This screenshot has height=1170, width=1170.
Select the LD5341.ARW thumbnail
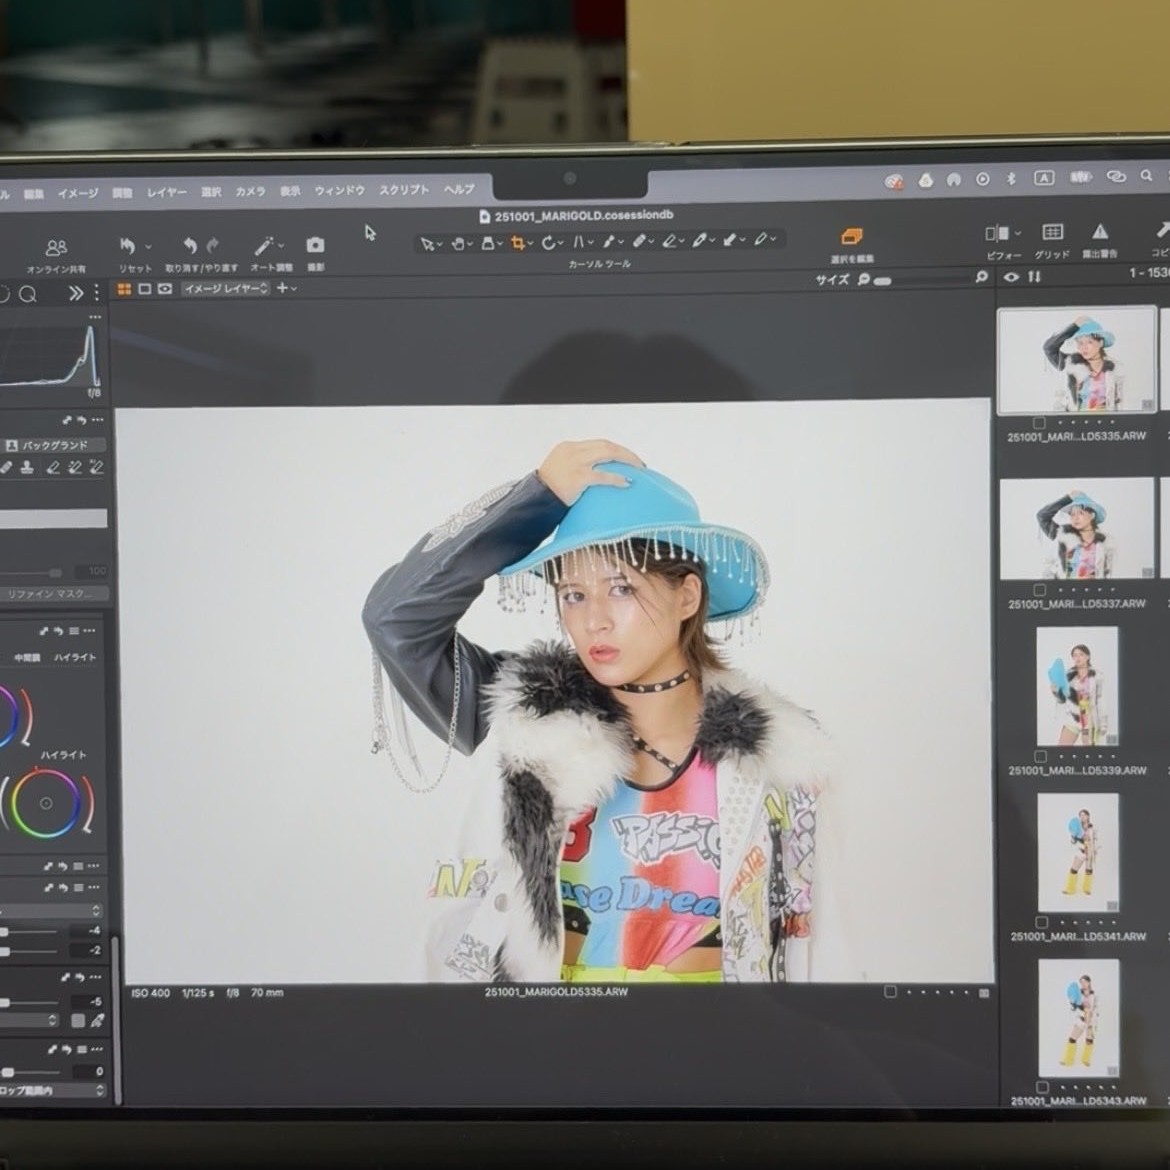pos(1078,853)
